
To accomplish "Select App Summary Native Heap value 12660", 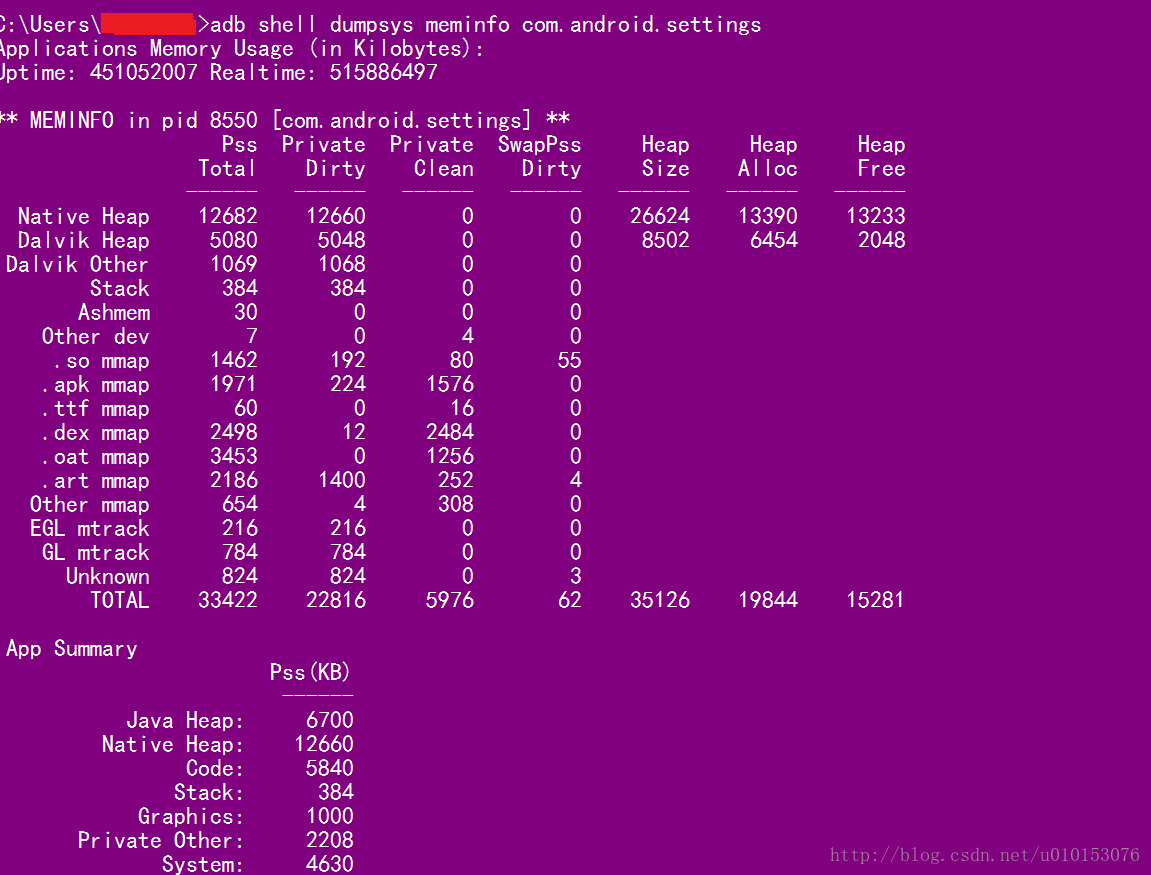I will [324, 744].
